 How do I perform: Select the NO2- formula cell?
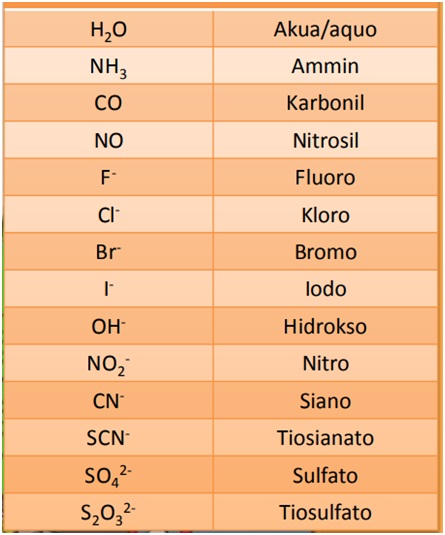click(109, 363)
